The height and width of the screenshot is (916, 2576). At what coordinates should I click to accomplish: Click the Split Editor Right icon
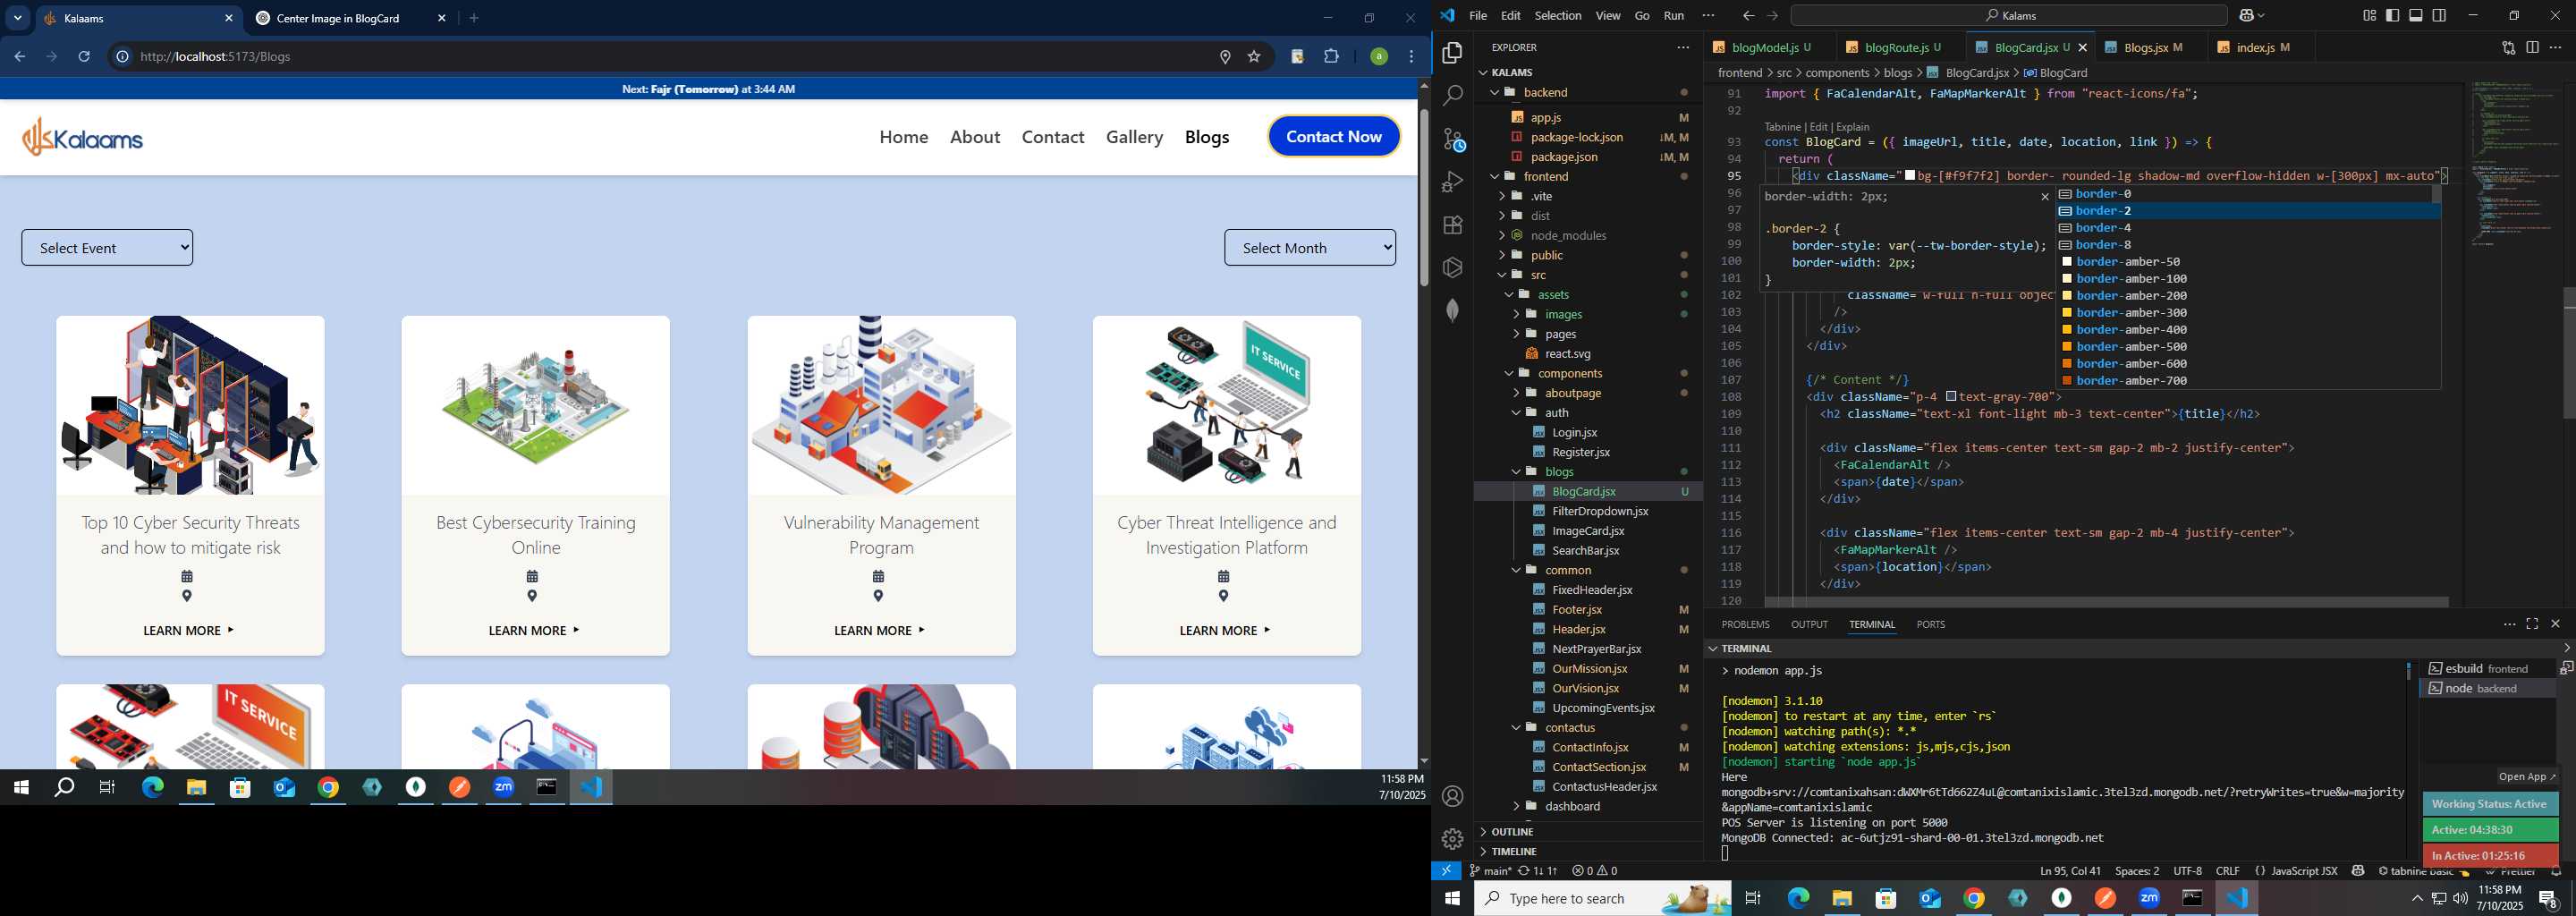tap(2532, 47)
